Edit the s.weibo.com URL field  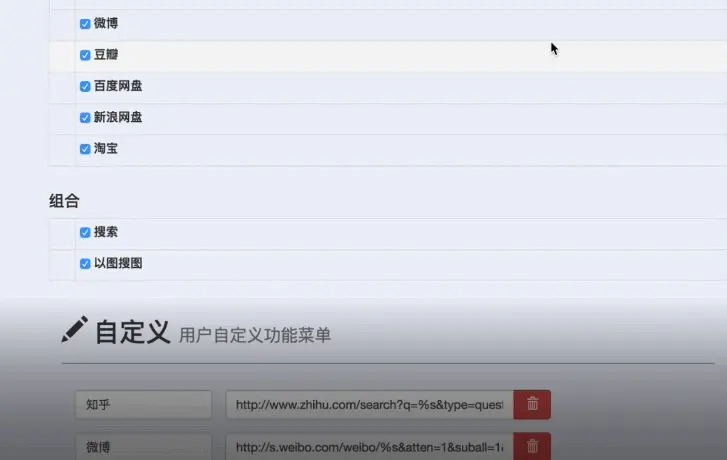tap(370, 447)
